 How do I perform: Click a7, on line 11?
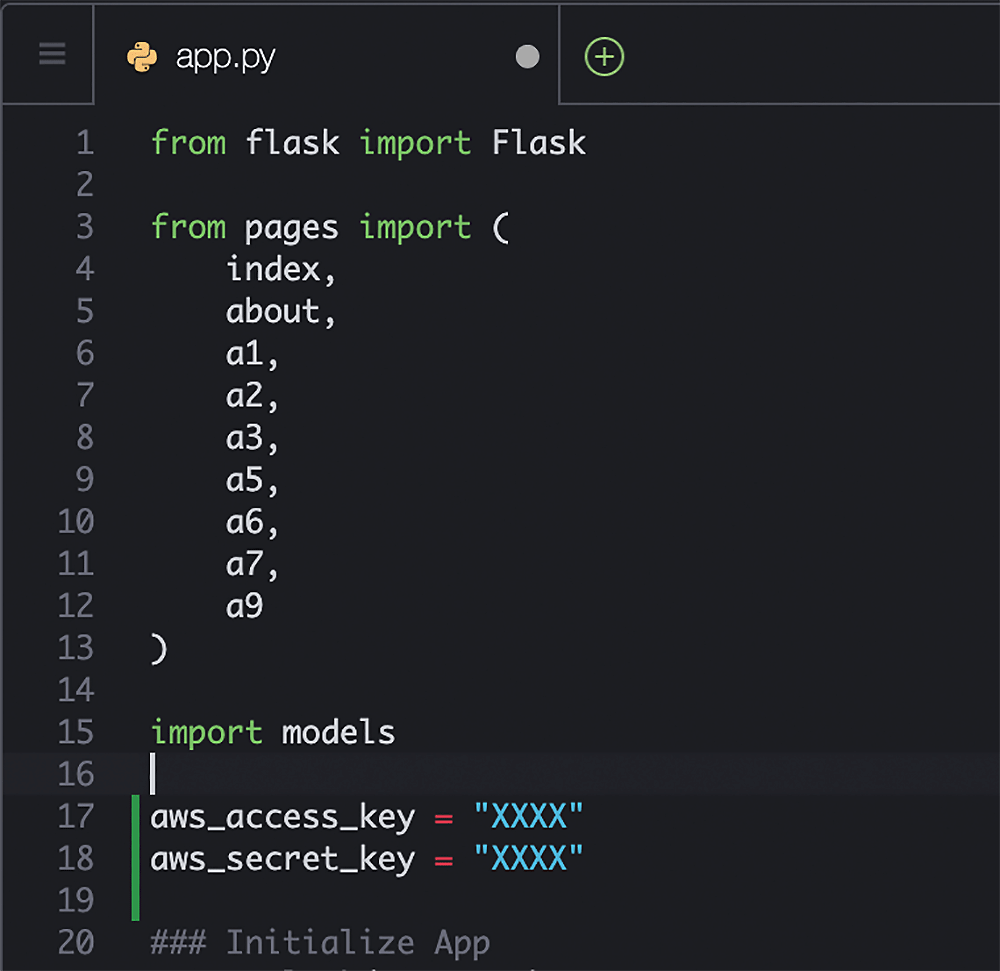(253, 565)
